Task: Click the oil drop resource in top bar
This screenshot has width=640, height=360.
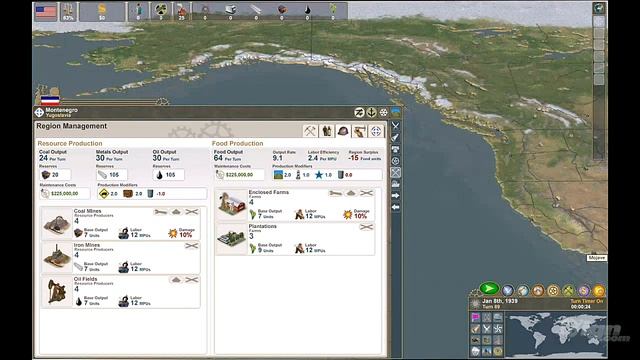Action: 307,9
